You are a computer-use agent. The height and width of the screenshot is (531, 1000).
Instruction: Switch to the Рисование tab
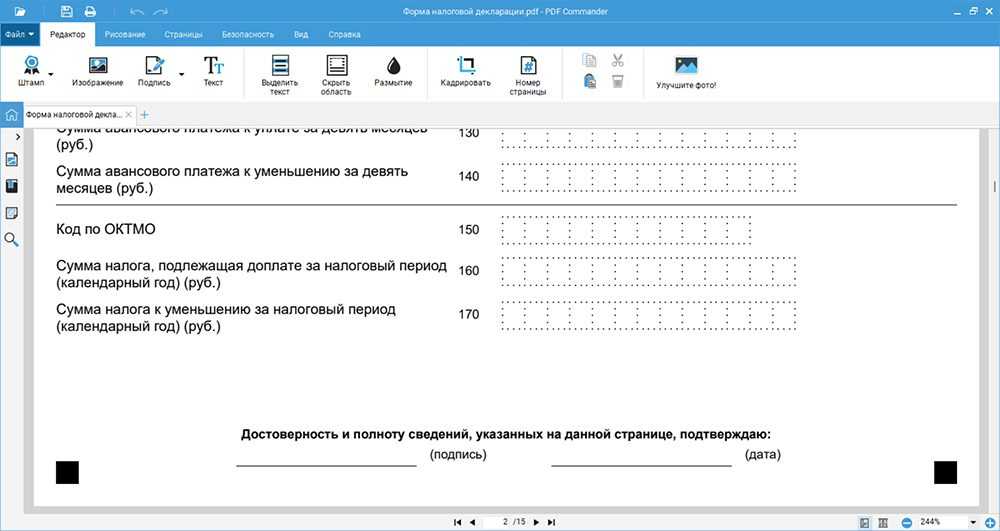click(125, 34)
